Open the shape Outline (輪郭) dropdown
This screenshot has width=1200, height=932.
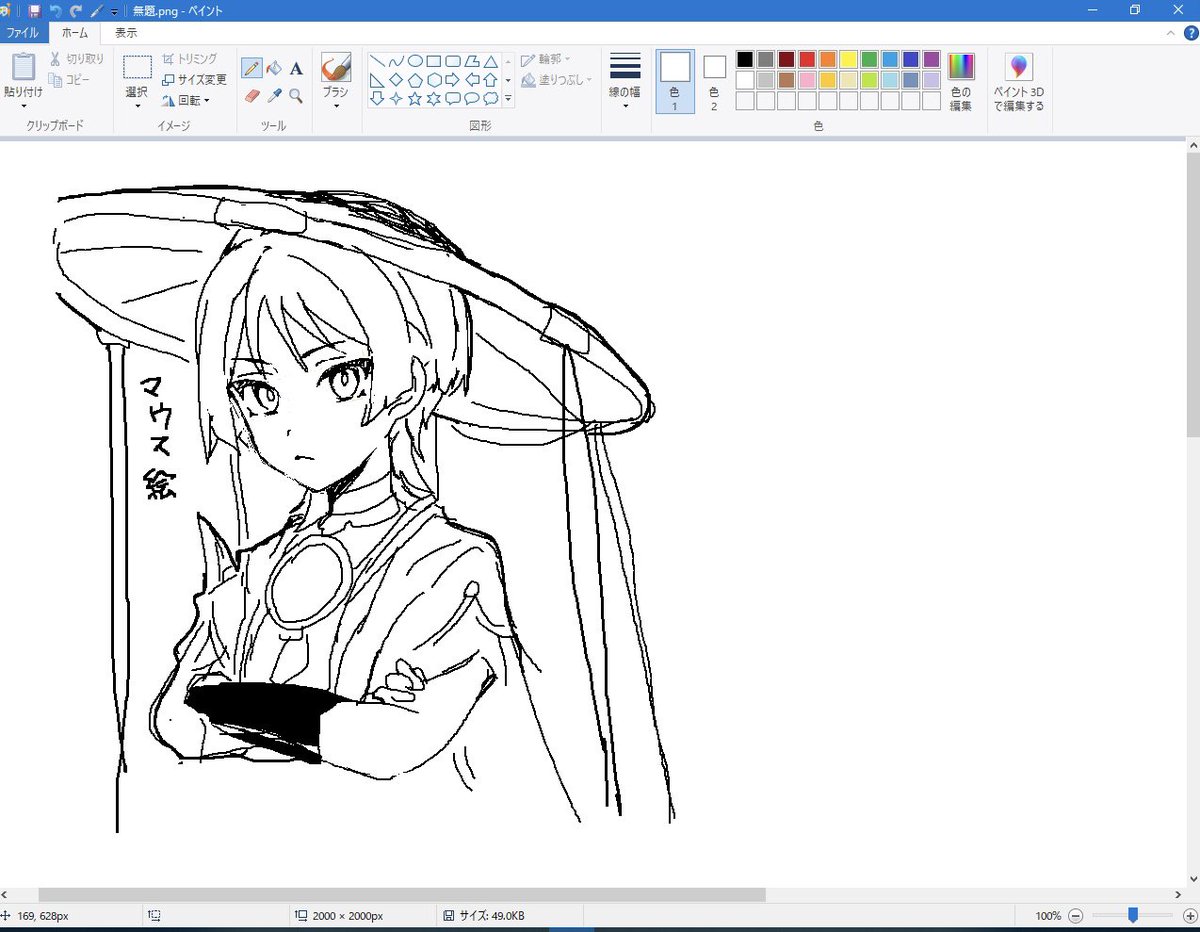(x=545, y=59)
